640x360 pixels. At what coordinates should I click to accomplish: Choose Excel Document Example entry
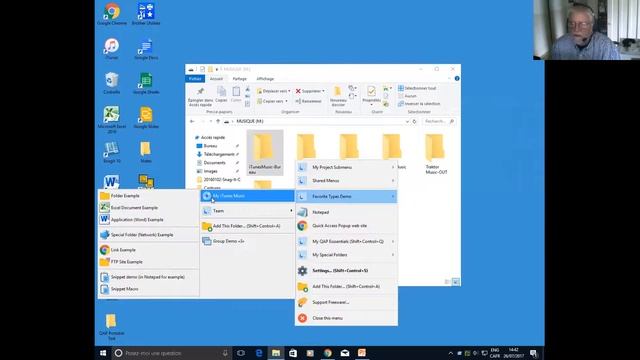[149, 208]
